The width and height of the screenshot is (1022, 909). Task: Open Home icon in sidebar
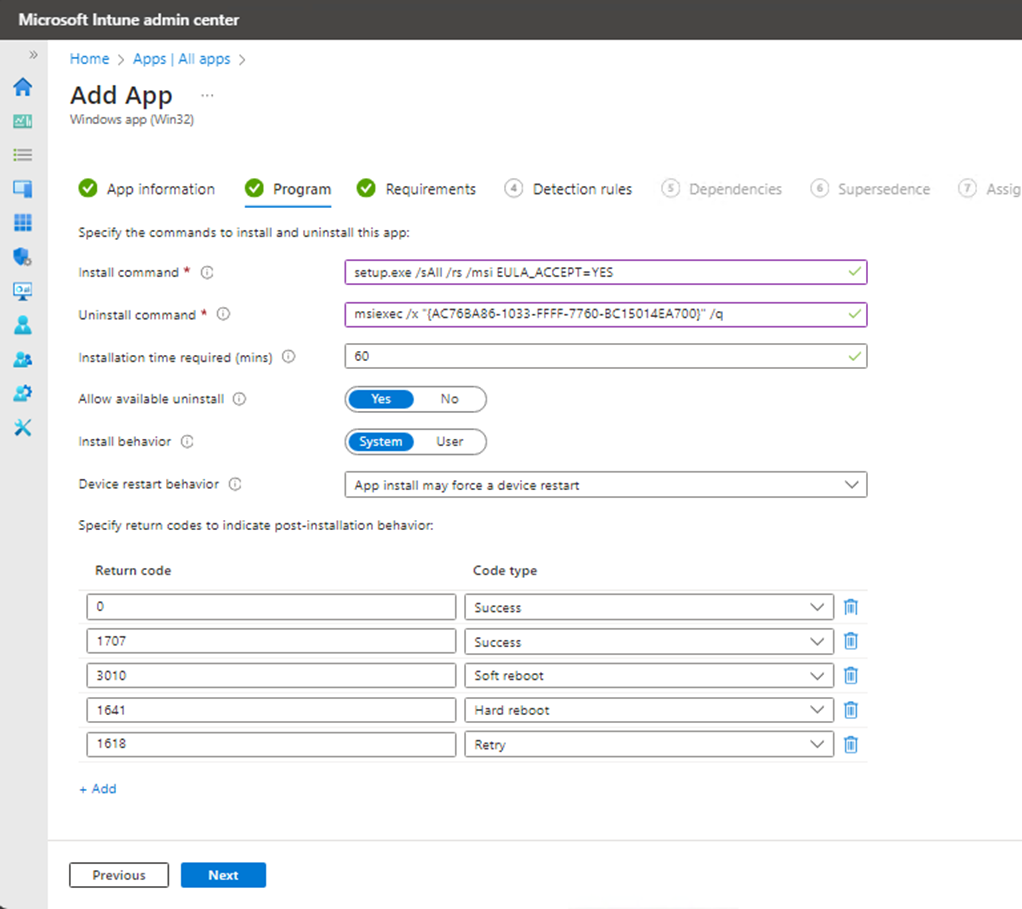23,87
